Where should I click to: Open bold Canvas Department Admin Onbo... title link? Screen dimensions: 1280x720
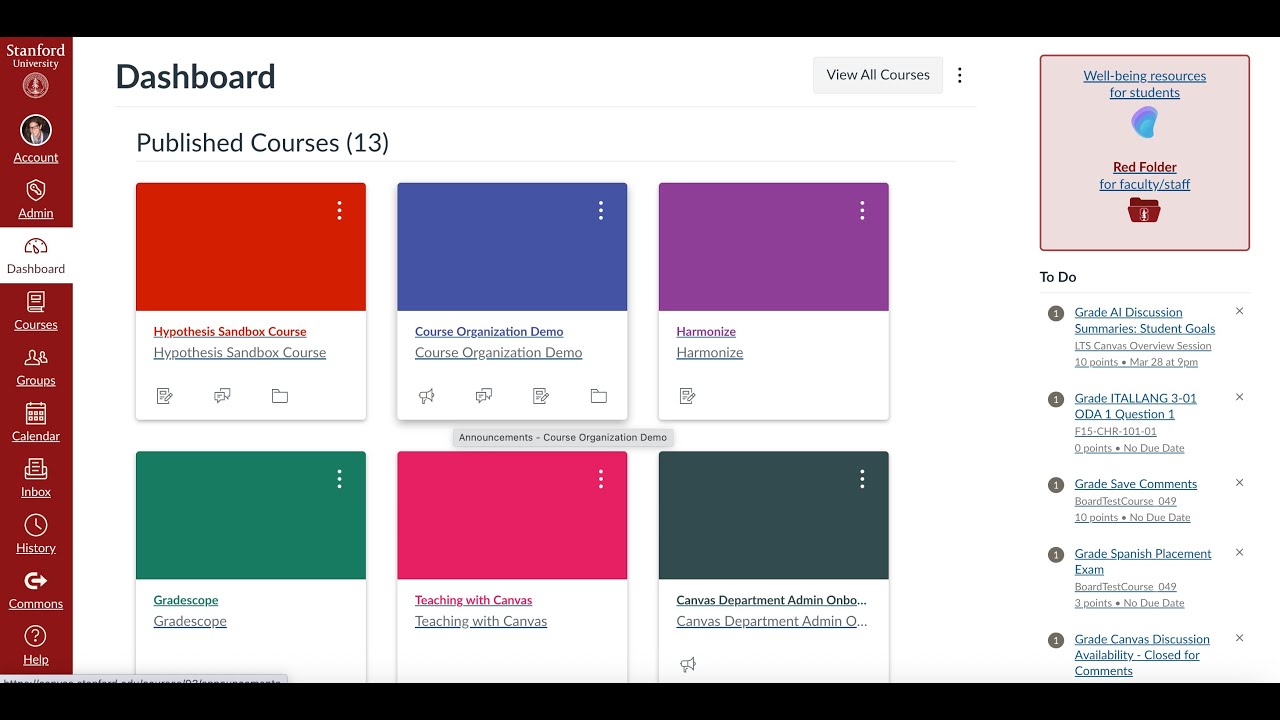click(771, 601)
